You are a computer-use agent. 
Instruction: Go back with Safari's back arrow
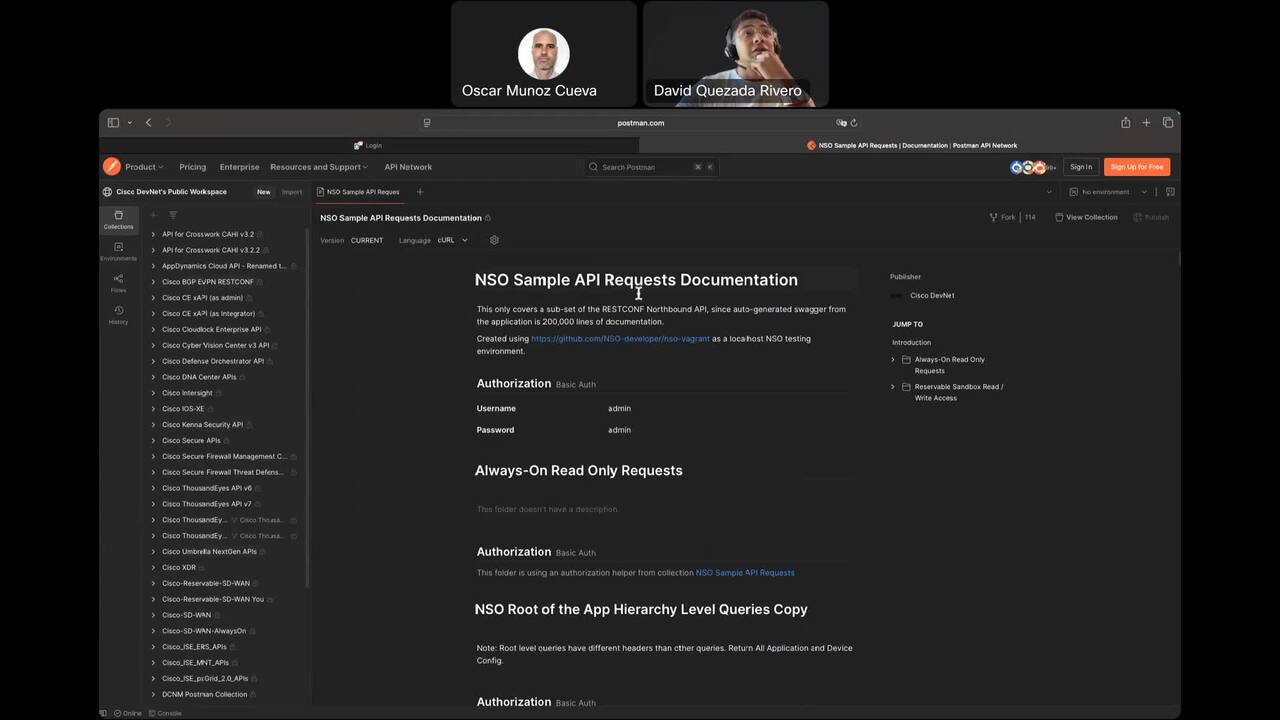pos(148,123)
